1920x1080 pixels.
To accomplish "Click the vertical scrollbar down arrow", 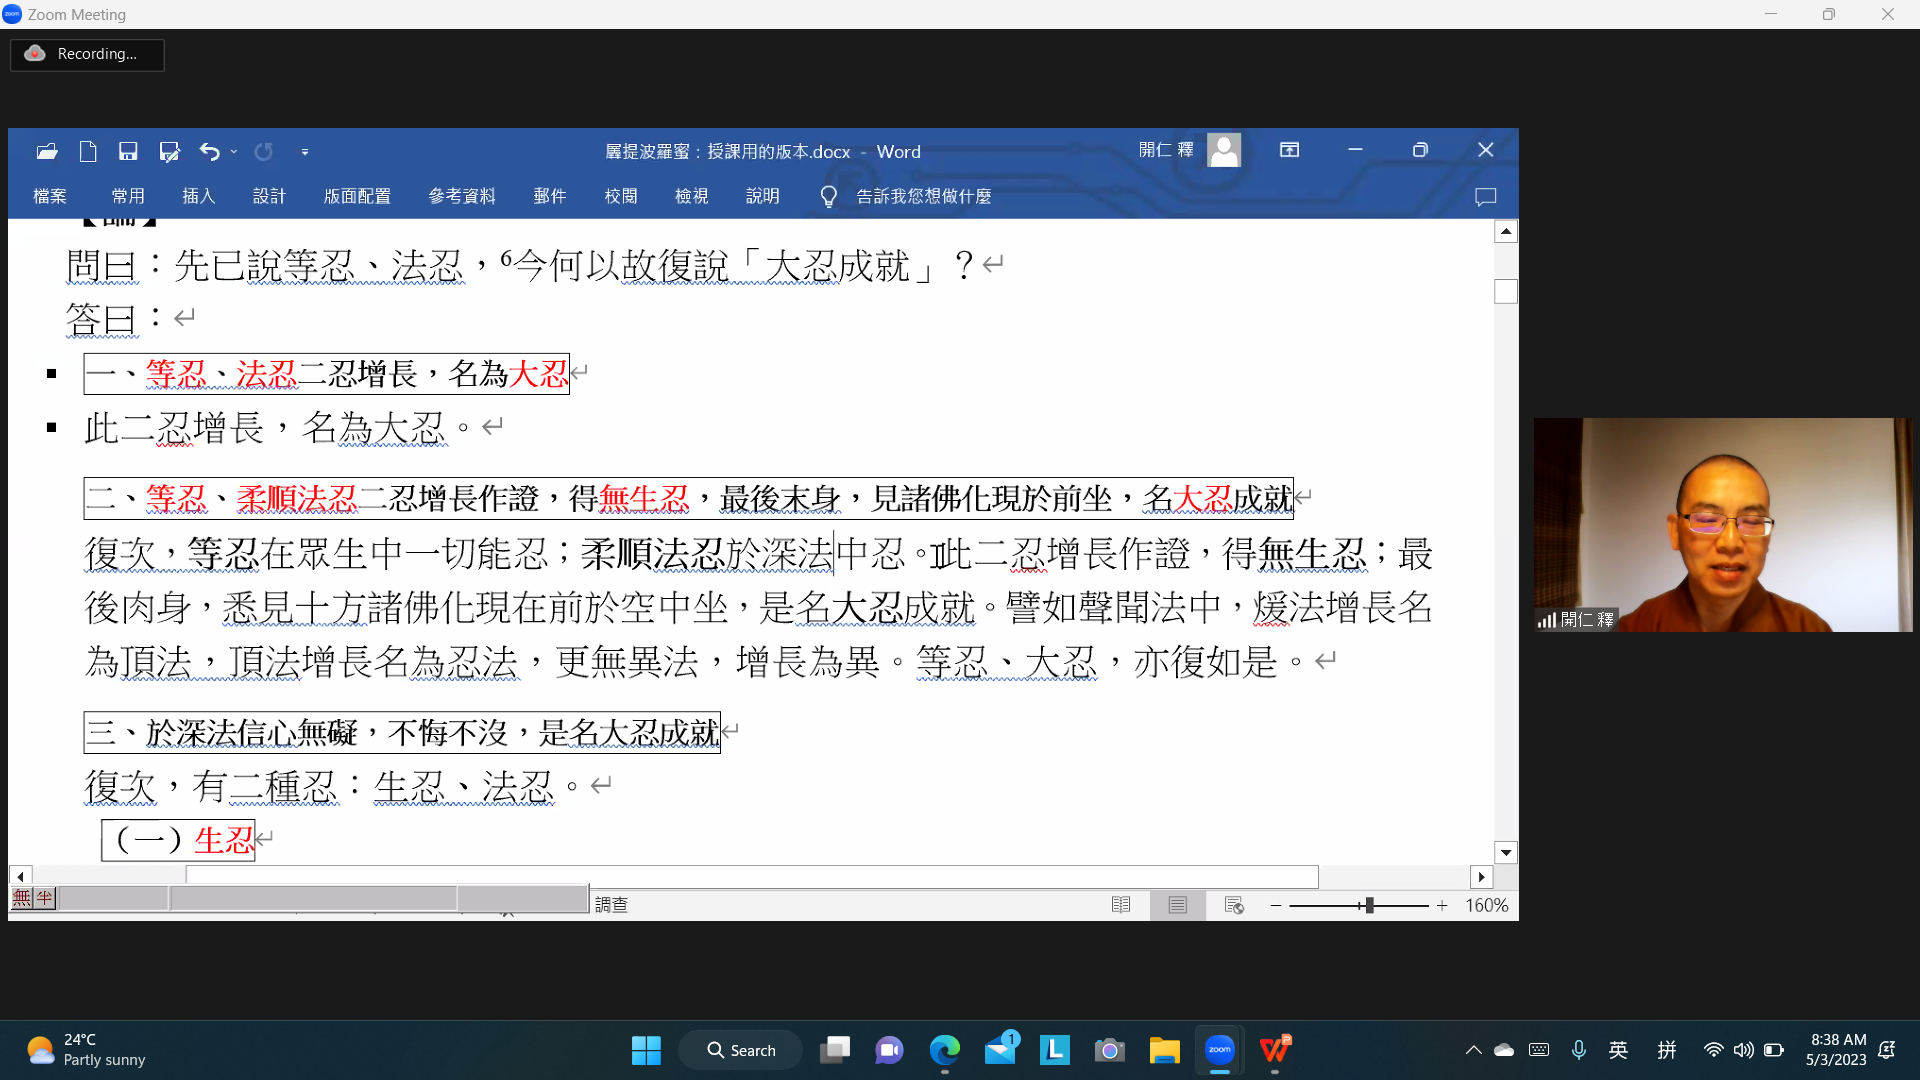I will tap(1506, 853).
